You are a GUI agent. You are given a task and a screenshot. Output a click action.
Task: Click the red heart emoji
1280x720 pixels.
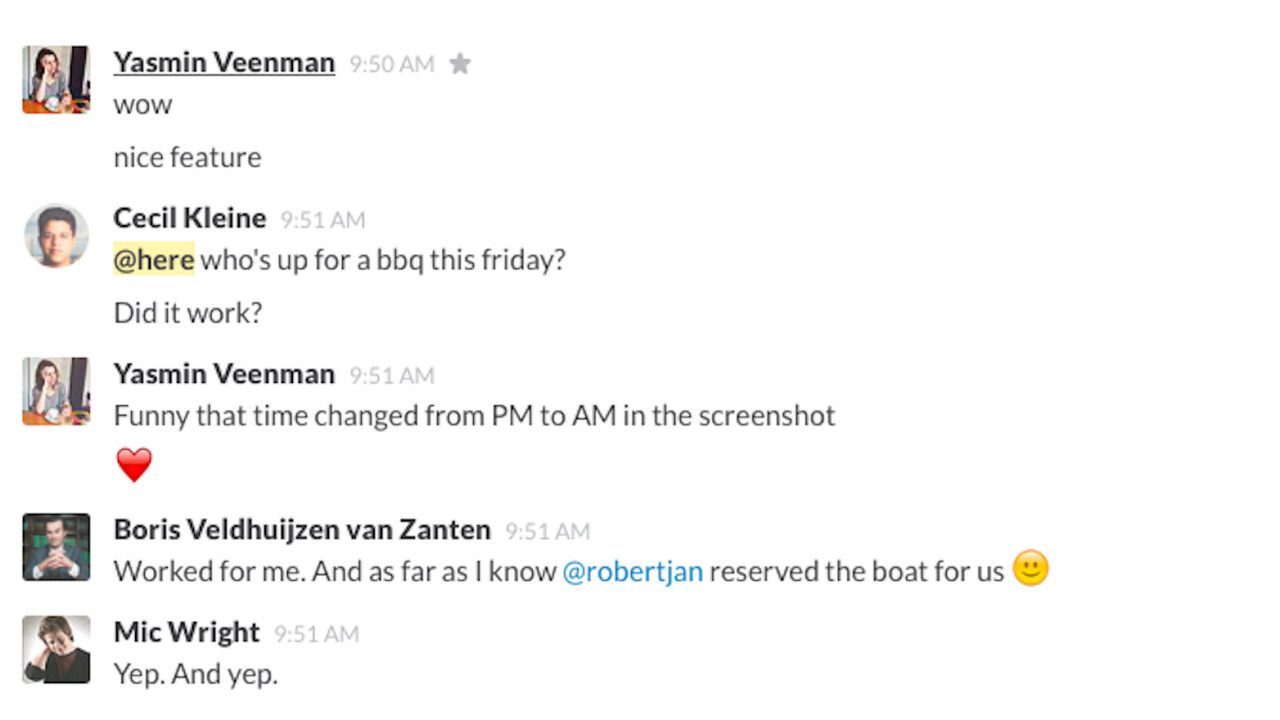(134, 465)
